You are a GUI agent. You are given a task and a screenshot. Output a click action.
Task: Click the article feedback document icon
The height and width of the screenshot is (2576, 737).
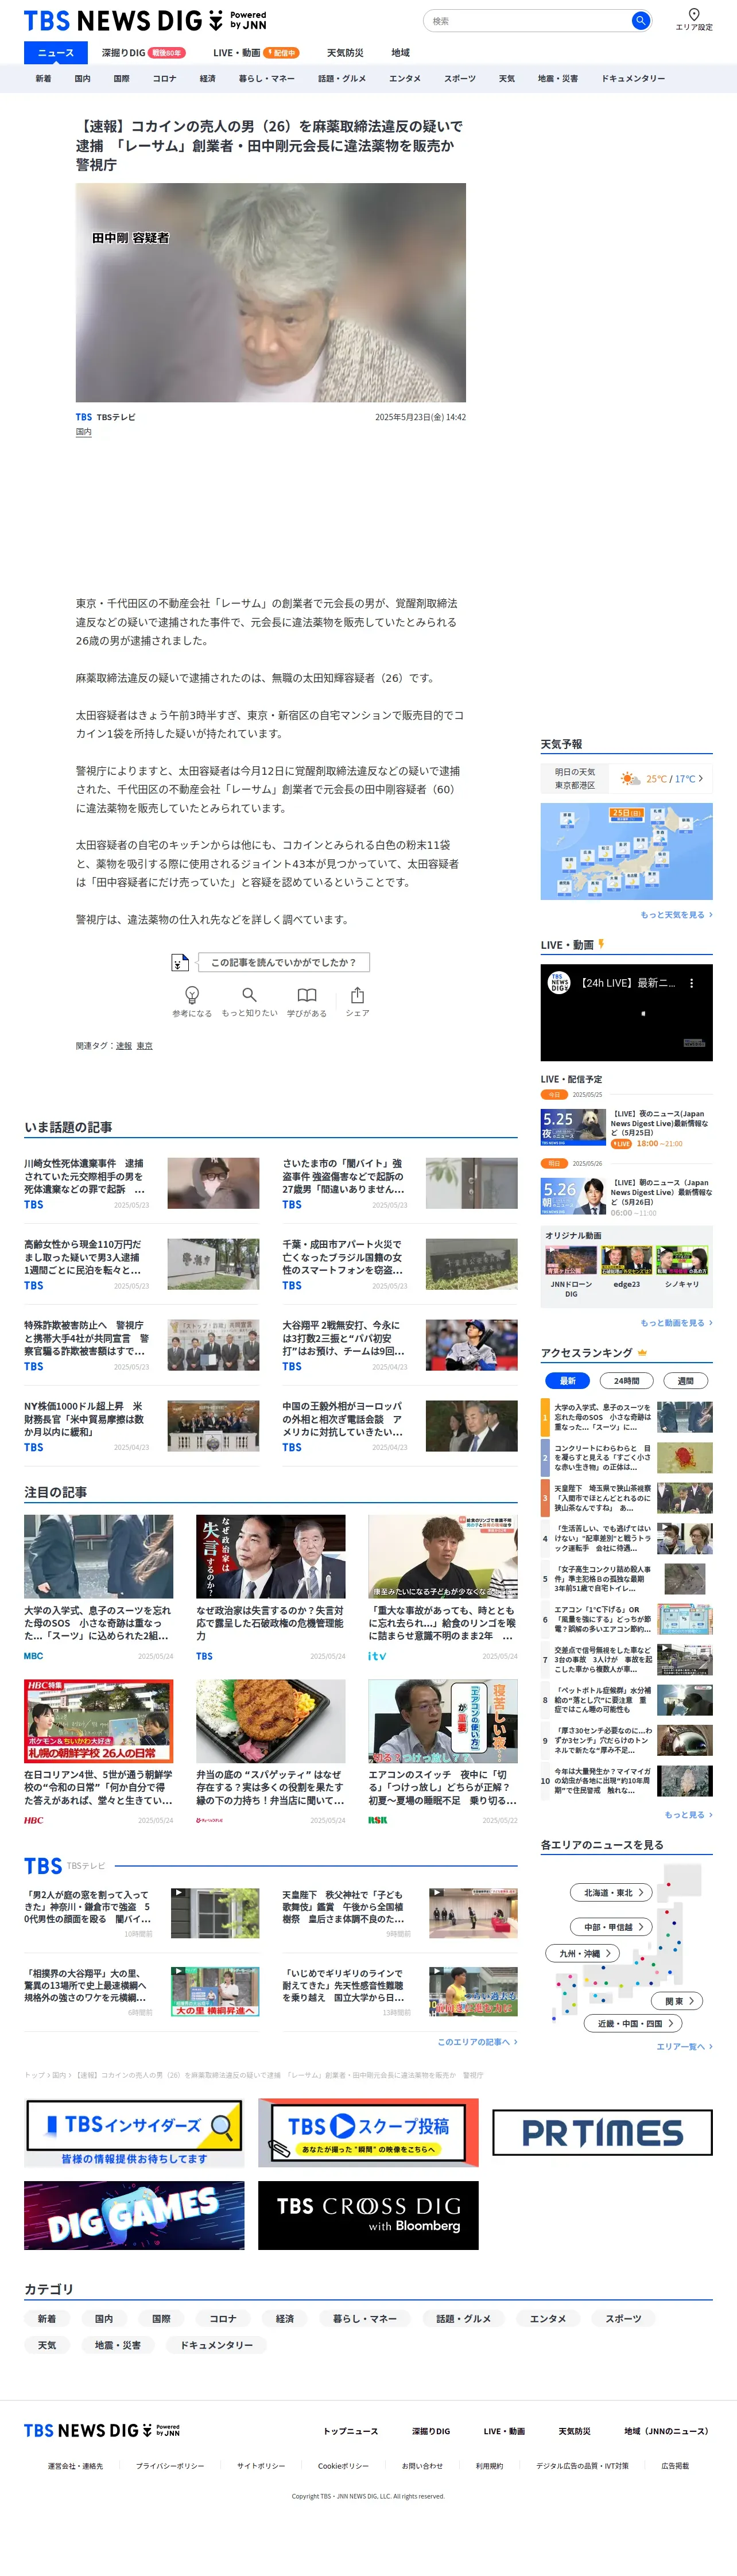click(179, 962)
